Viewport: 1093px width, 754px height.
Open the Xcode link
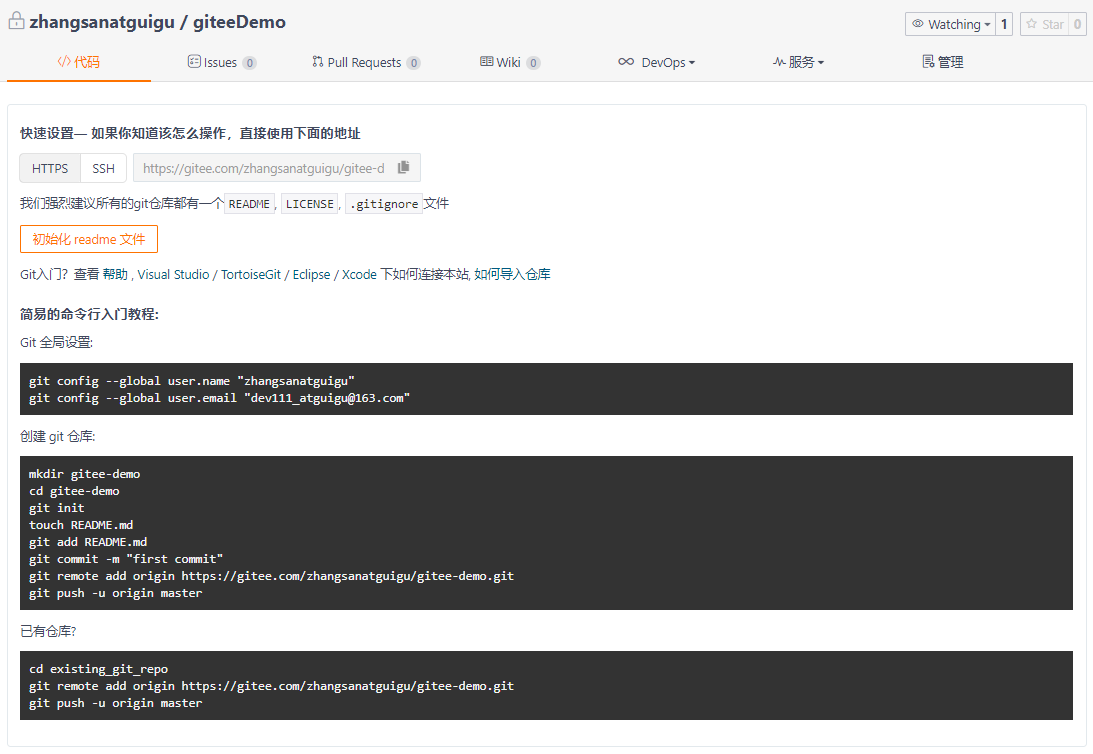tap(359, 275)
